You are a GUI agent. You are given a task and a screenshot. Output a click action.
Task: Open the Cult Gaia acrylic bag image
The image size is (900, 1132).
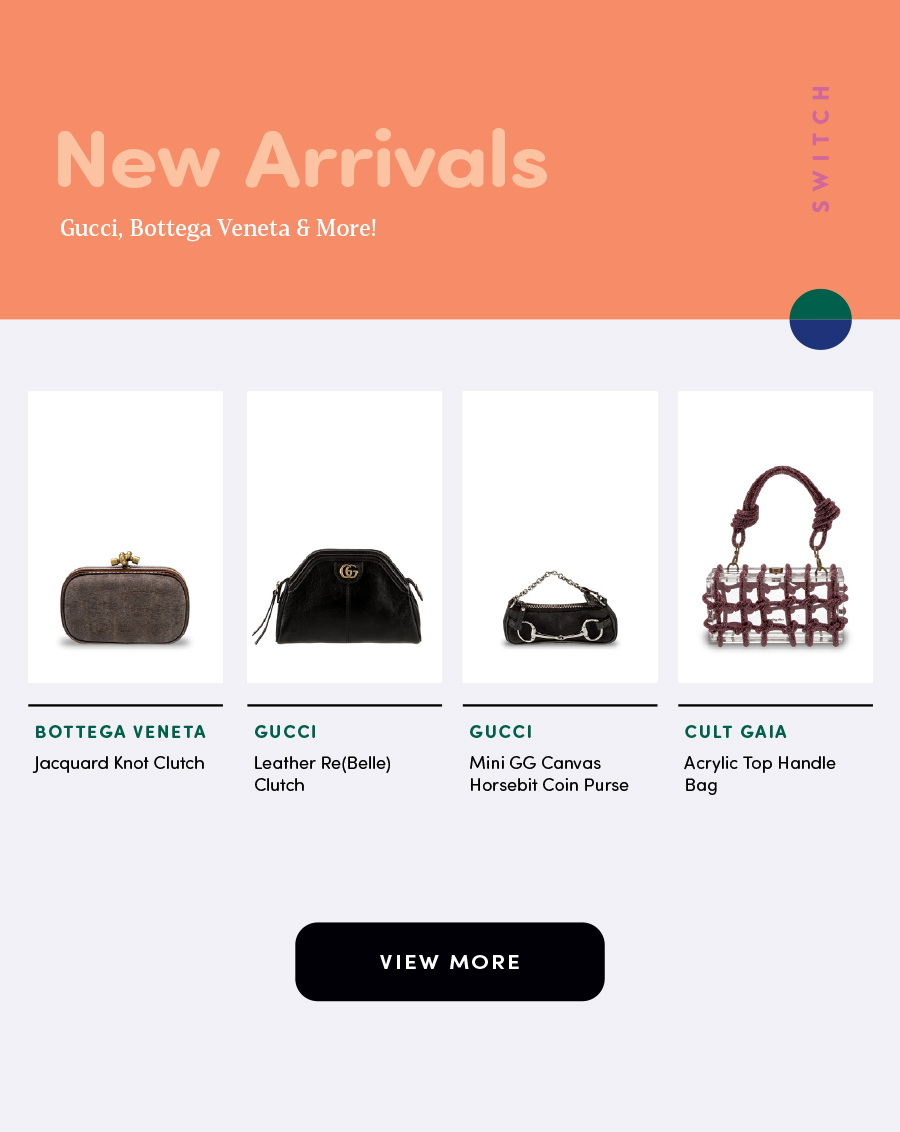775,536
